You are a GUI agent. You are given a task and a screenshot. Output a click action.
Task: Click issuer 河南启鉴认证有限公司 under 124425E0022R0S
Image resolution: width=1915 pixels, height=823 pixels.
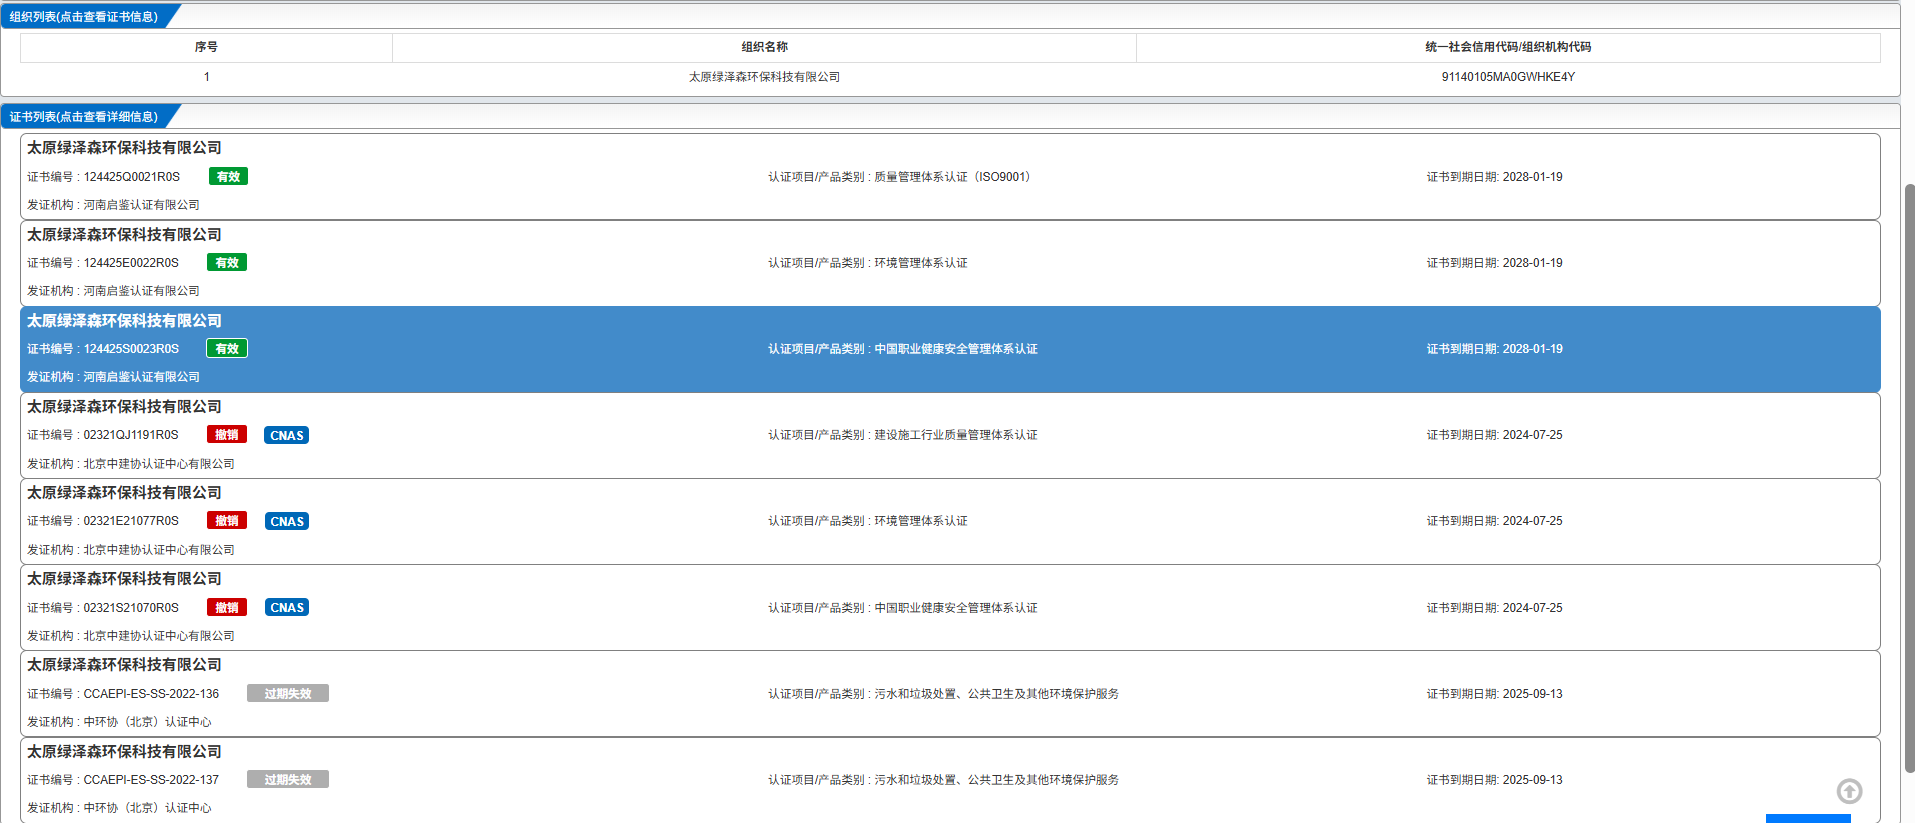coord(141,291)
